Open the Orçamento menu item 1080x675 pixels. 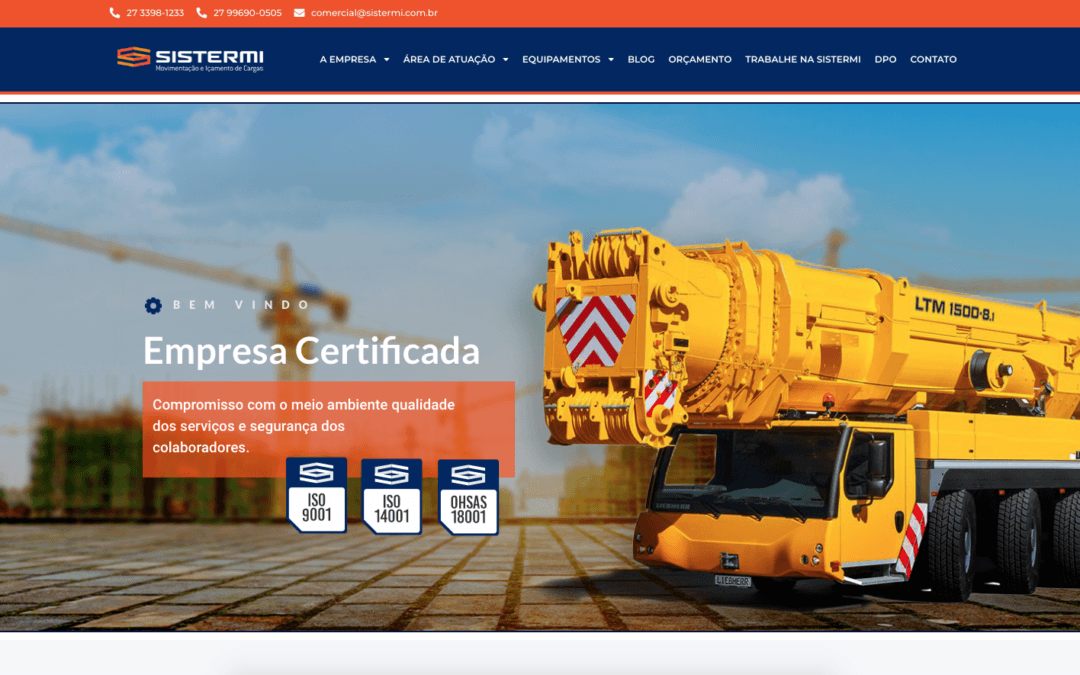[x=700, y=59]
